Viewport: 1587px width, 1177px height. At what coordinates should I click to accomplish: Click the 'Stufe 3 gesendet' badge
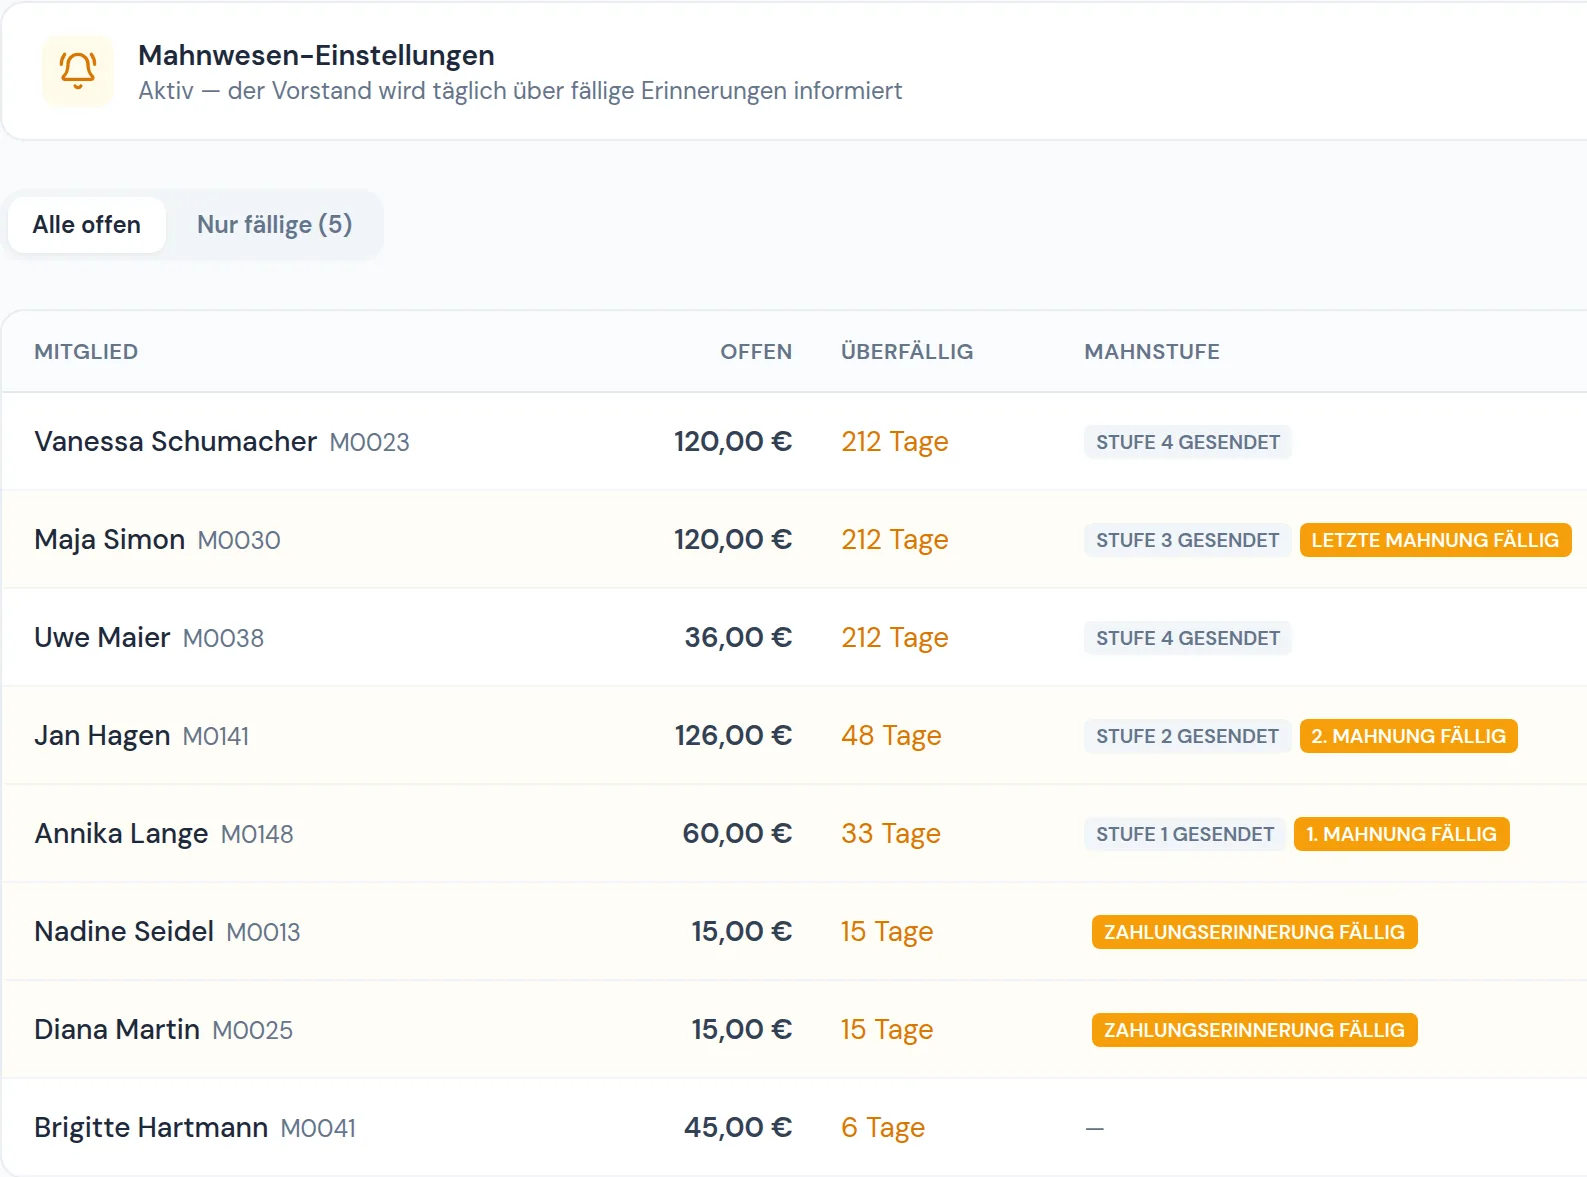point(1187,540)
